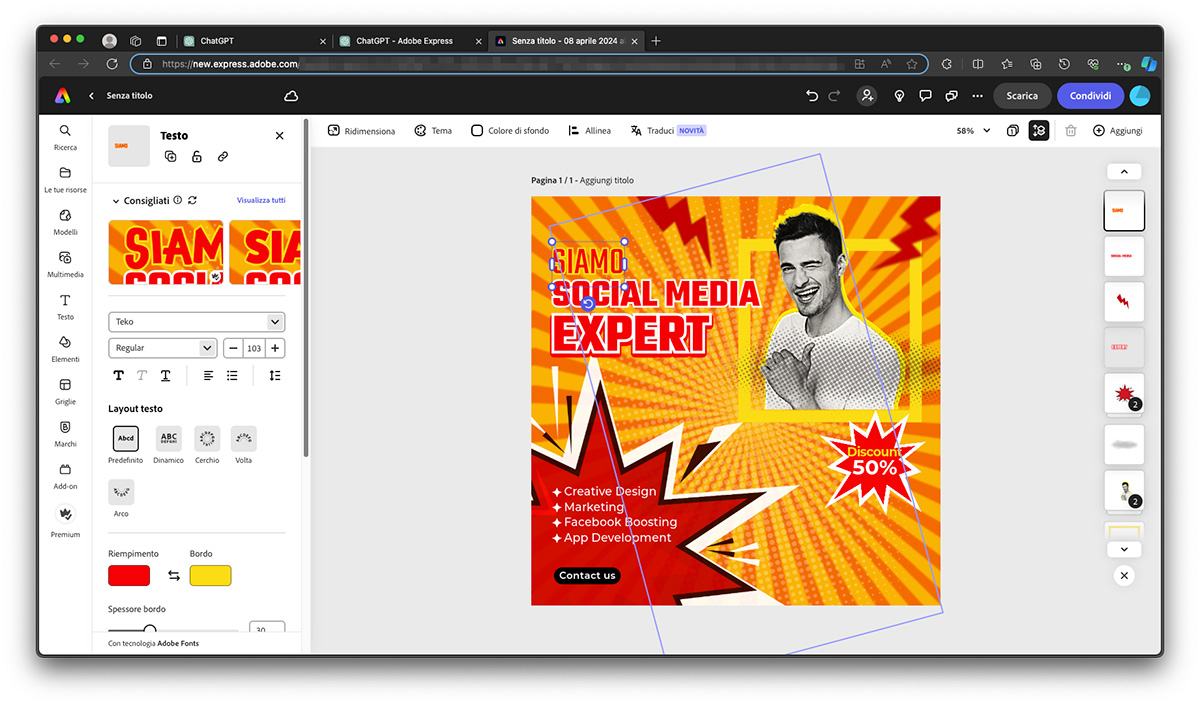The width and height of the screenshot is (1200, 705).
Task: Swap fill and border colors icon
Action: tap(174, 576)
